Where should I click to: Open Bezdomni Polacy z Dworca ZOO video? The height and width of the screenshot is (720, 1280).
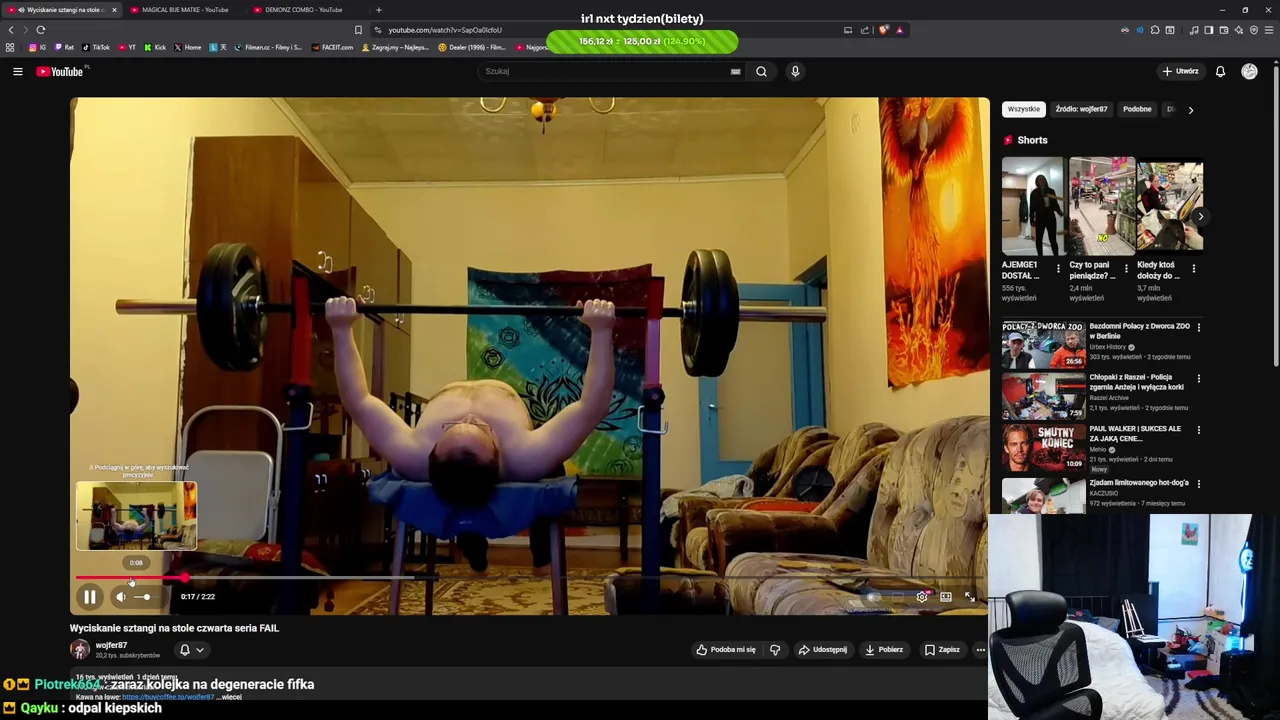tap(1043, 345)
